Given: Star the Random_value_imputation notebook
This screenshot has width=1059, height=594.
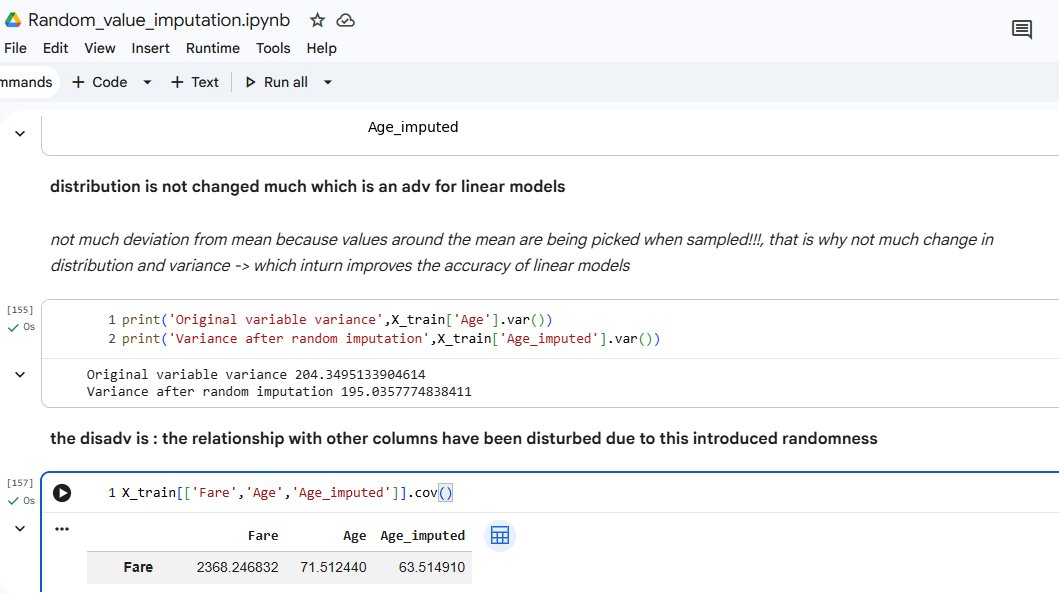Looking at the screenshot, I should 317,20.
